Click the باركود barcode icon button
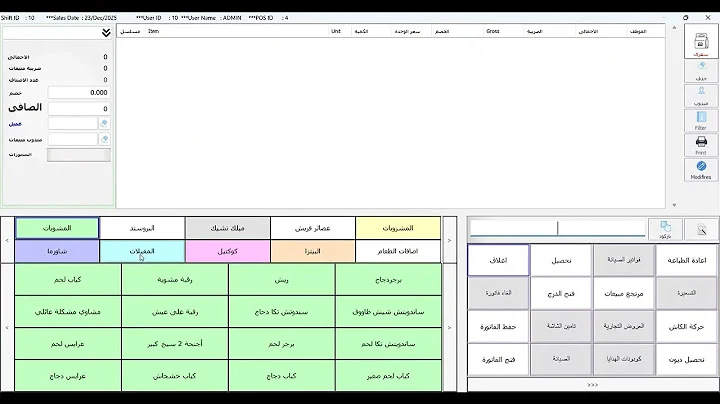720x404 pixels. (x=665, y=229)
